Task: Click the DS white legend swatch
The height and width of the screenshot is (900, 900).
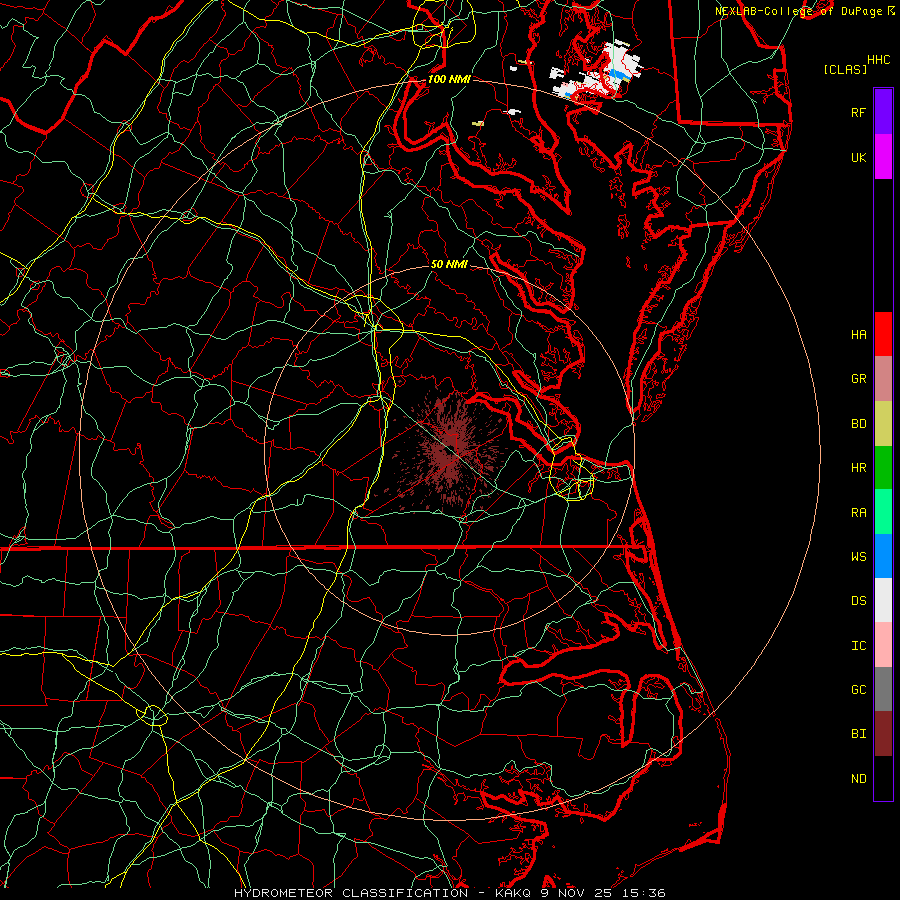Action: click(x=883, y=600)
